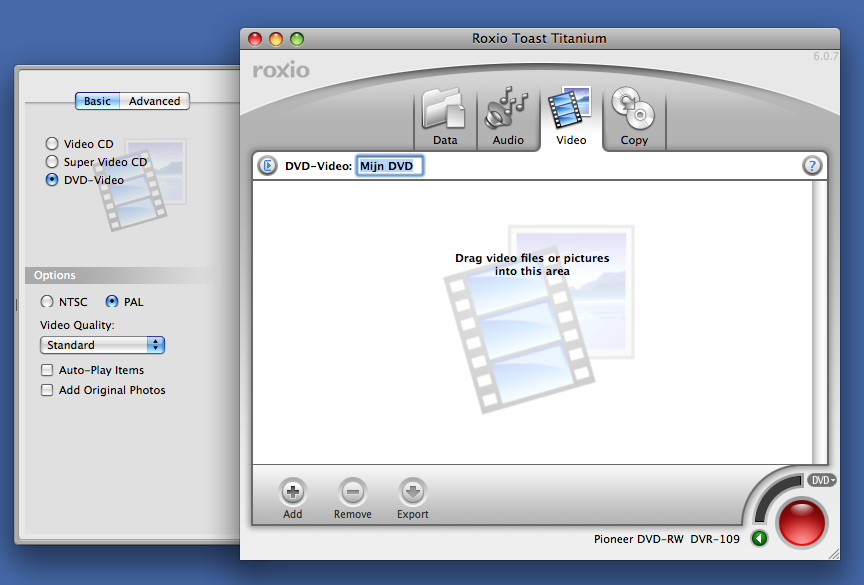Click the blue disclosure button beside DVD-Video
Viewport: 864px width, 585px height.
point(268,166)
